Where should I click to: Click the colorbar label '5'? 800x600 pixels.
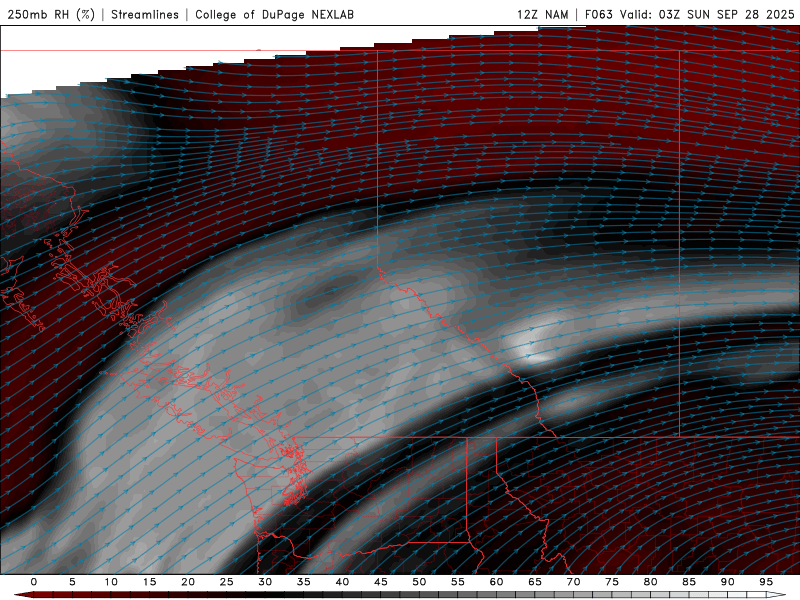point(72,582)
